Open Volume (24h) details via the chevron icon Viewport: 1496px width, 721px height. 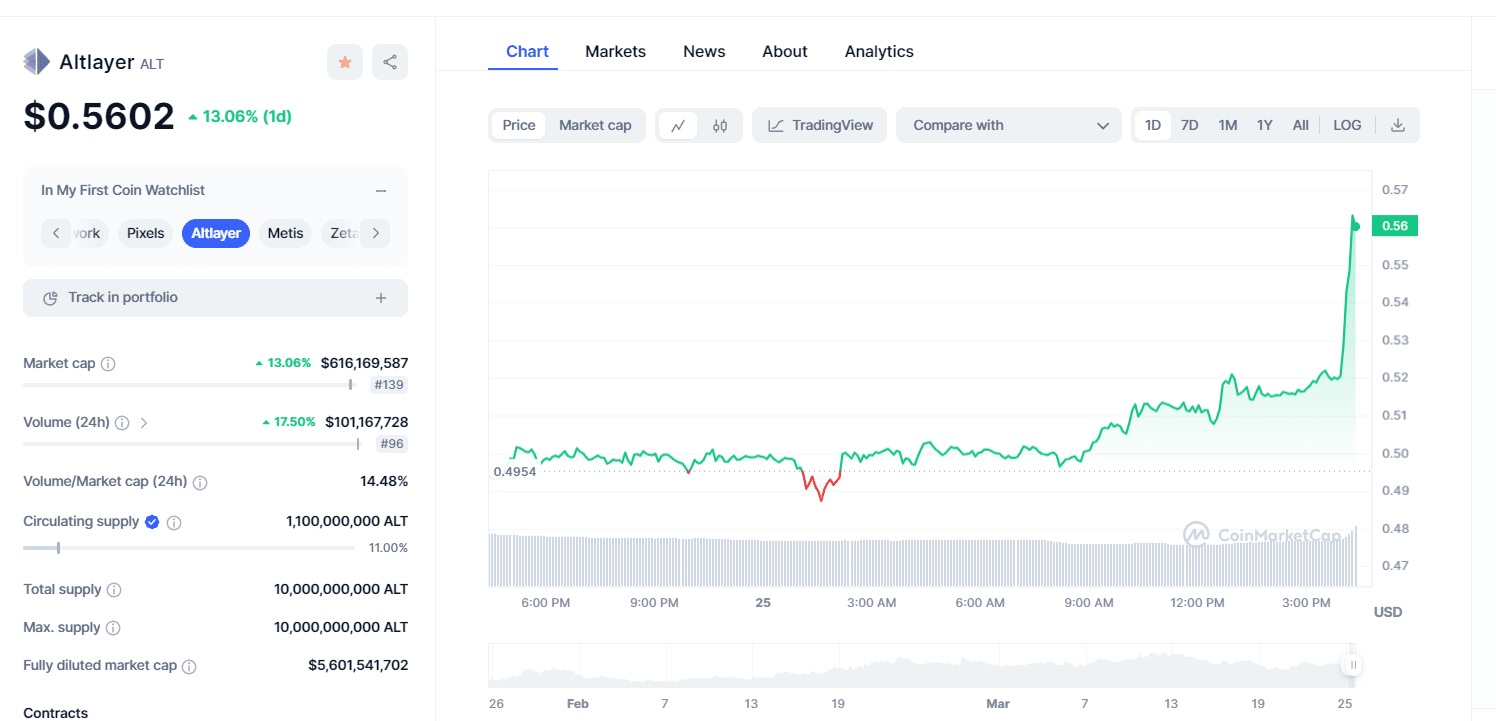tap(144, 422)
